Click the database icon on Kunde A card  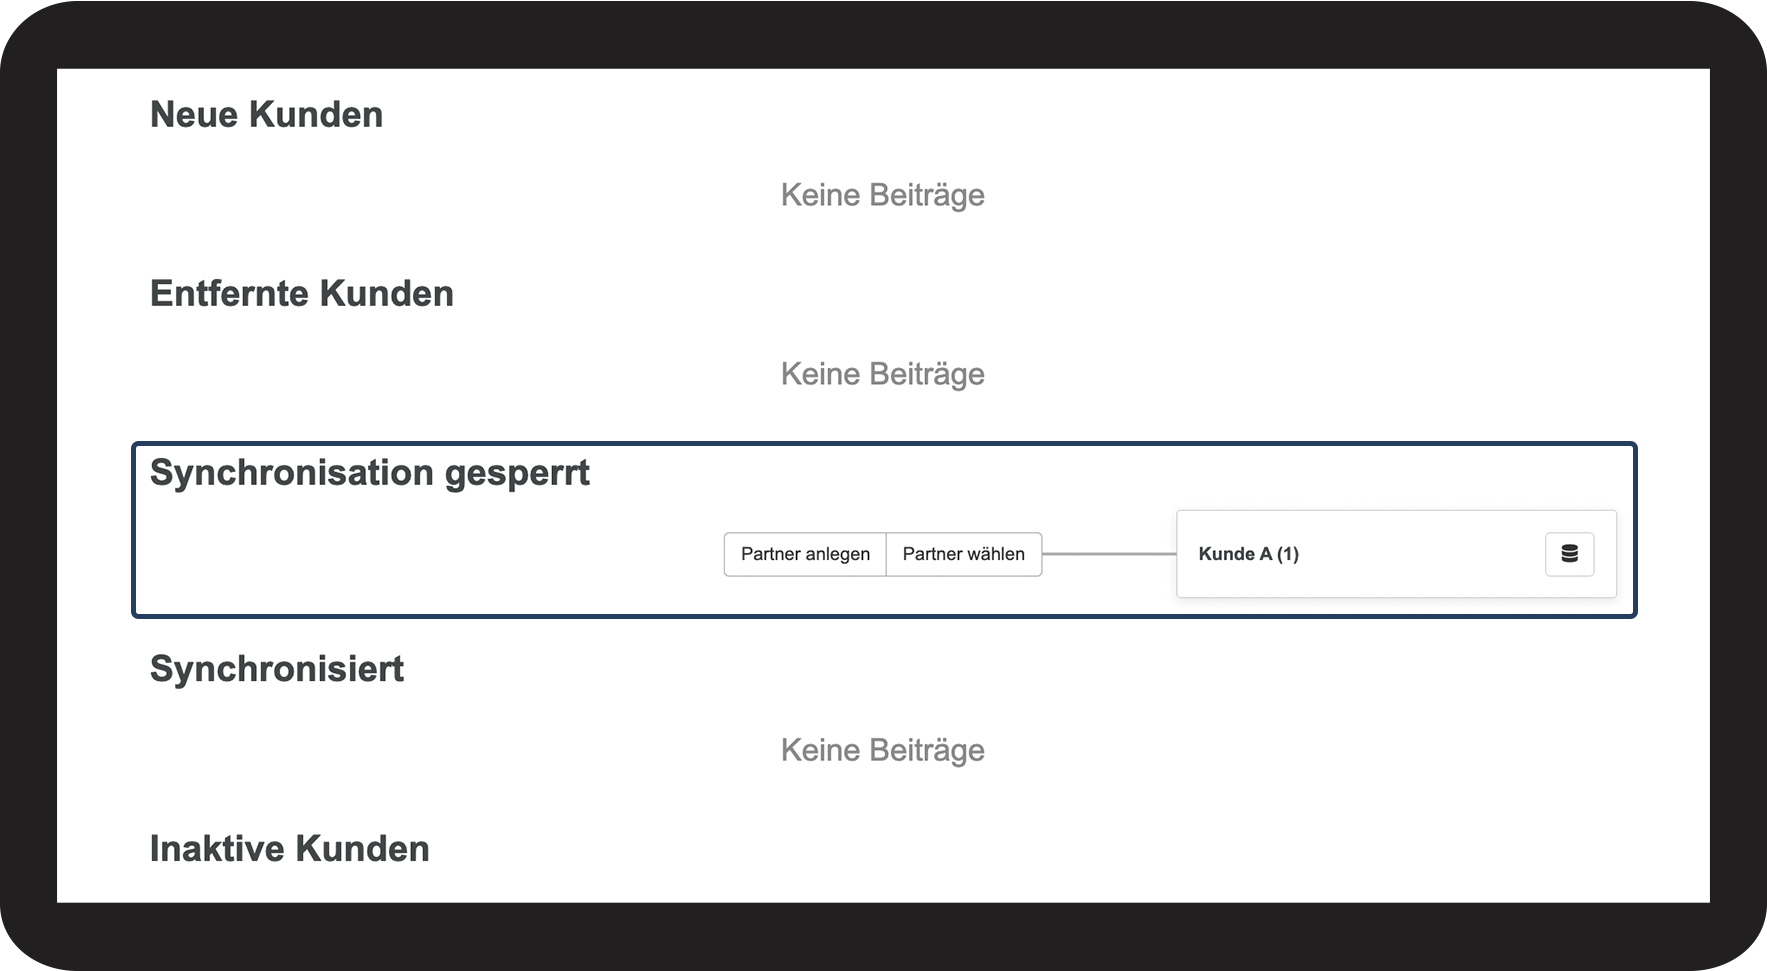point(1569,554)
